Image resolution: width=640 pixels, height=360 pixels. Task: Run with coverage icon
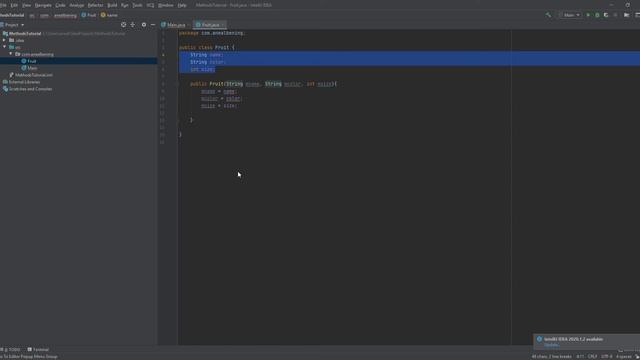coord(606,15)
